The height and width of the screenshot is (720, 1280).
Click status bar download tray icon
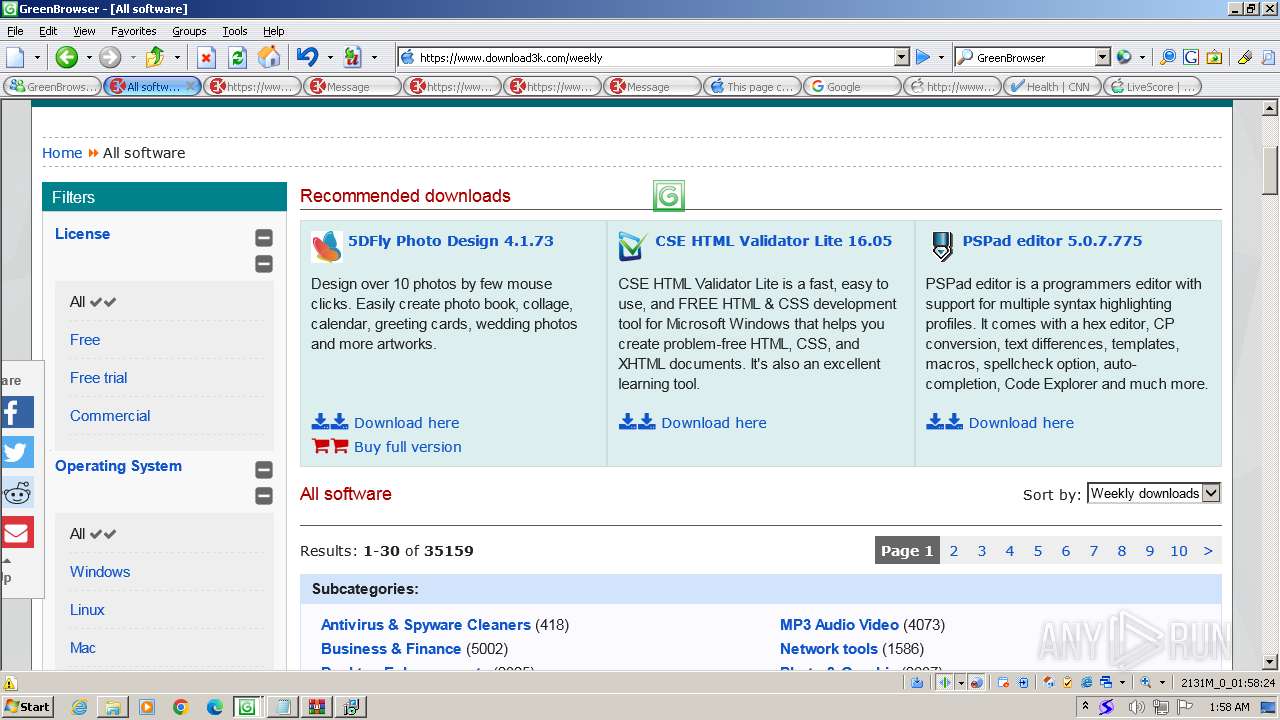point(917,682)
